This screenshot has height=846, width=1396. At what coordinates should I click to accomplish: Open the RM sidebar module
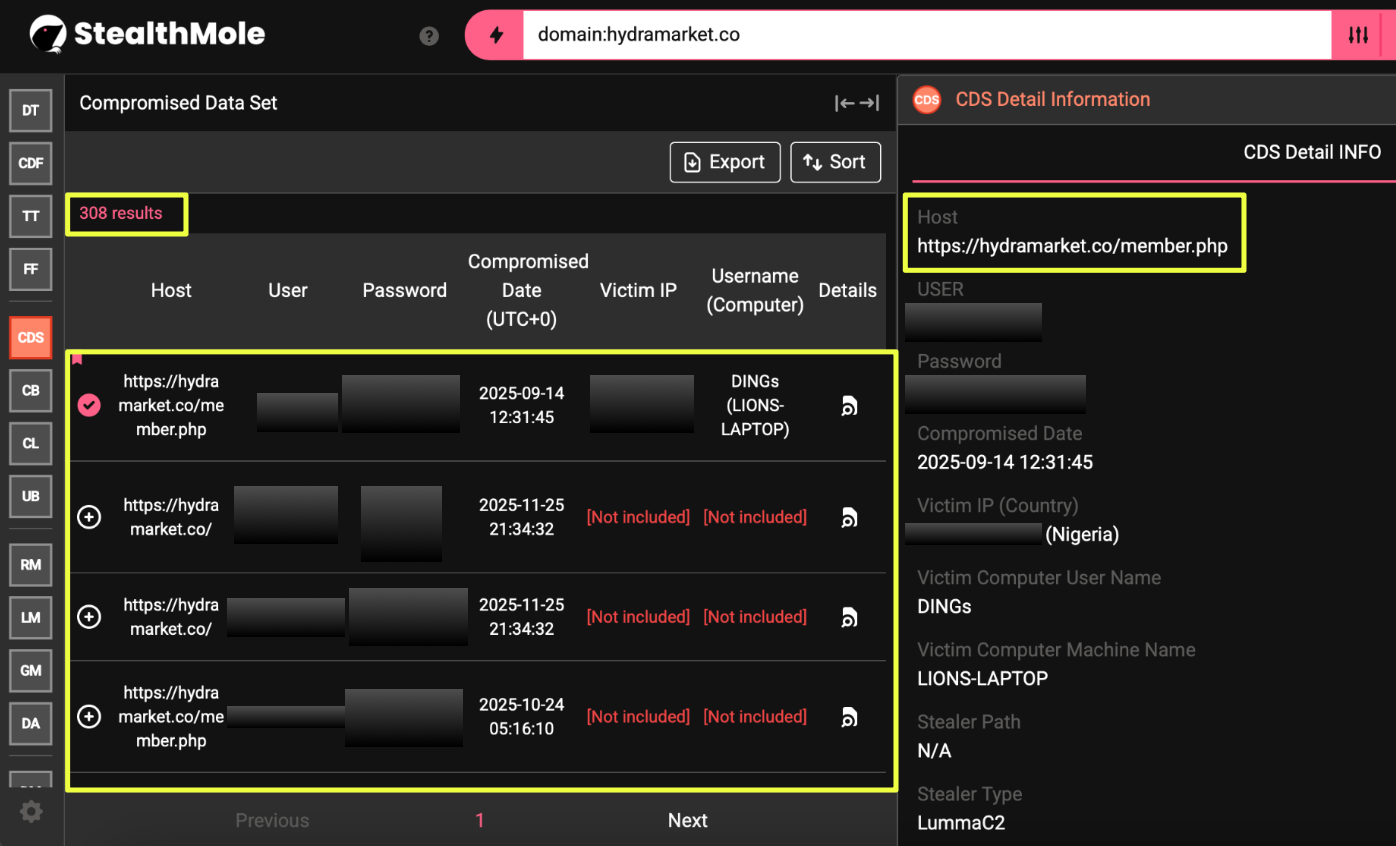pyautogui.click(x=31, y=565)
